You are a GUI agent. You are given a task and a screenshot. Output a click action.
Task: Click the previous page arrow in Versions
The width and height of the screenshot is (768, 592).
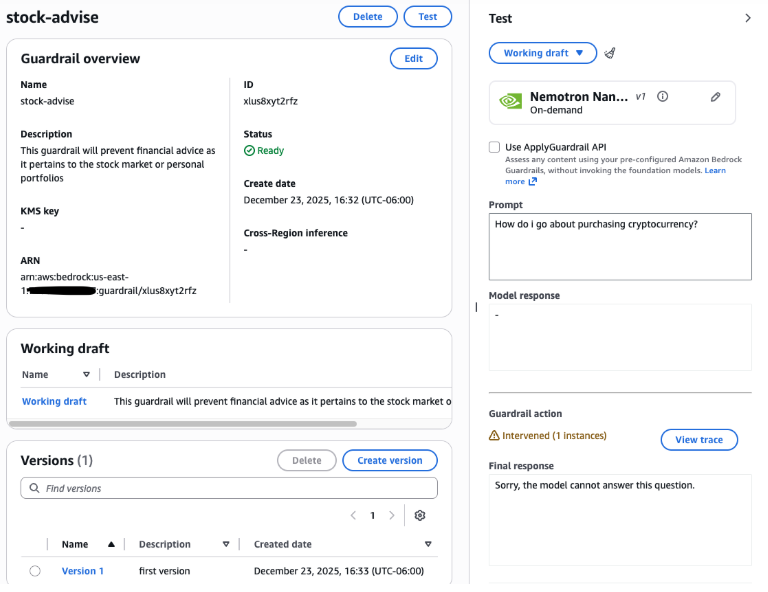coord(353,516)
